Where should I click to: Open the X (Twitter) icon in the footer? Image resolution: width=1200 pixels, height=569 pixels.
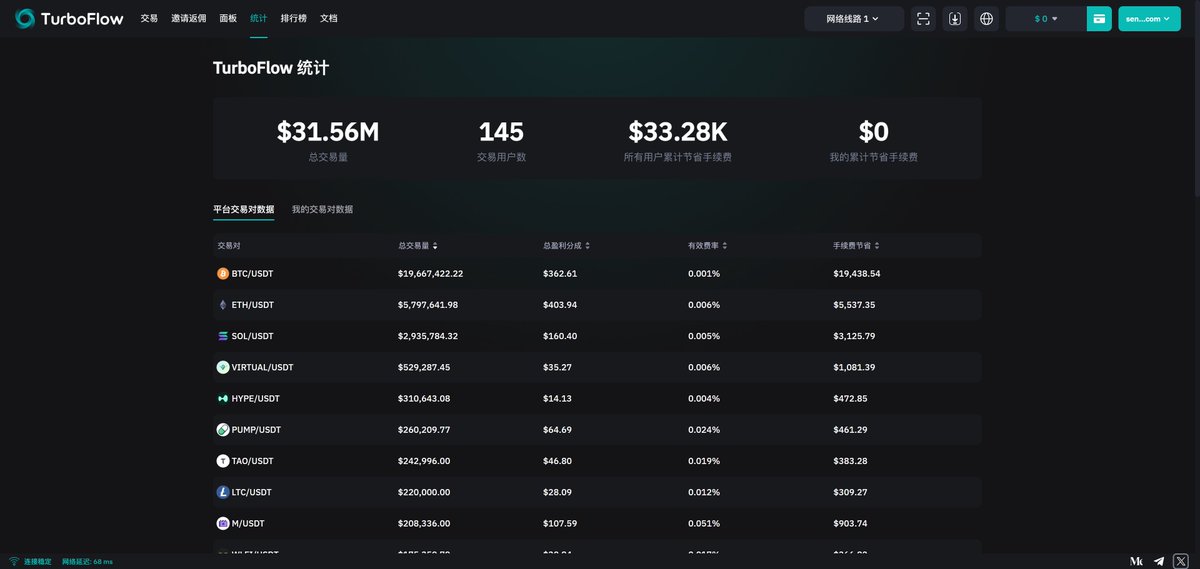click(x=1181, y=561)
